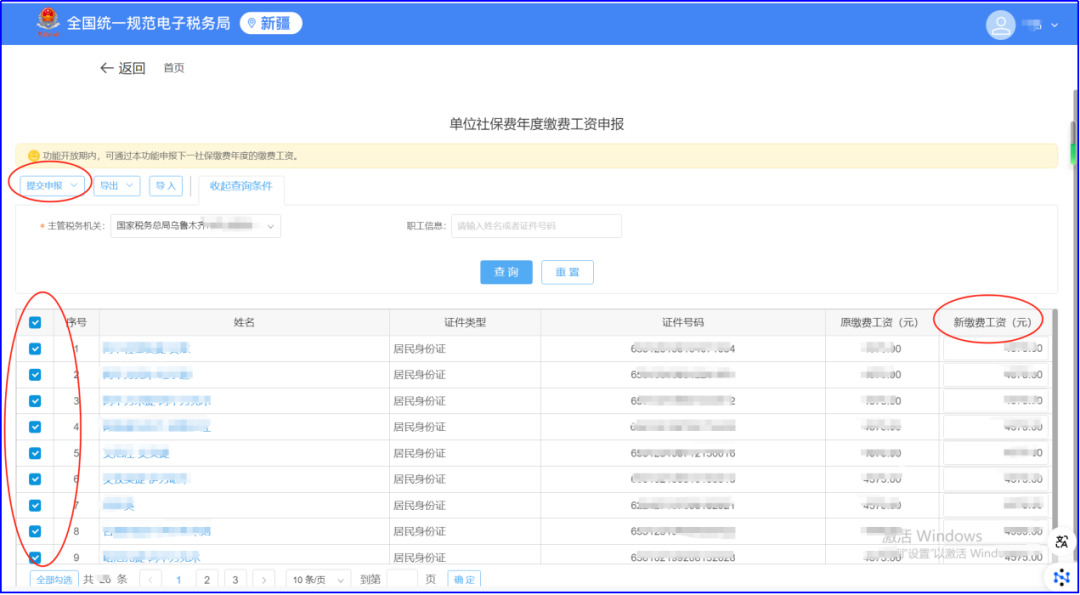
Task: Expand the 主管税务机关 combo box
Action: (196, 226)
